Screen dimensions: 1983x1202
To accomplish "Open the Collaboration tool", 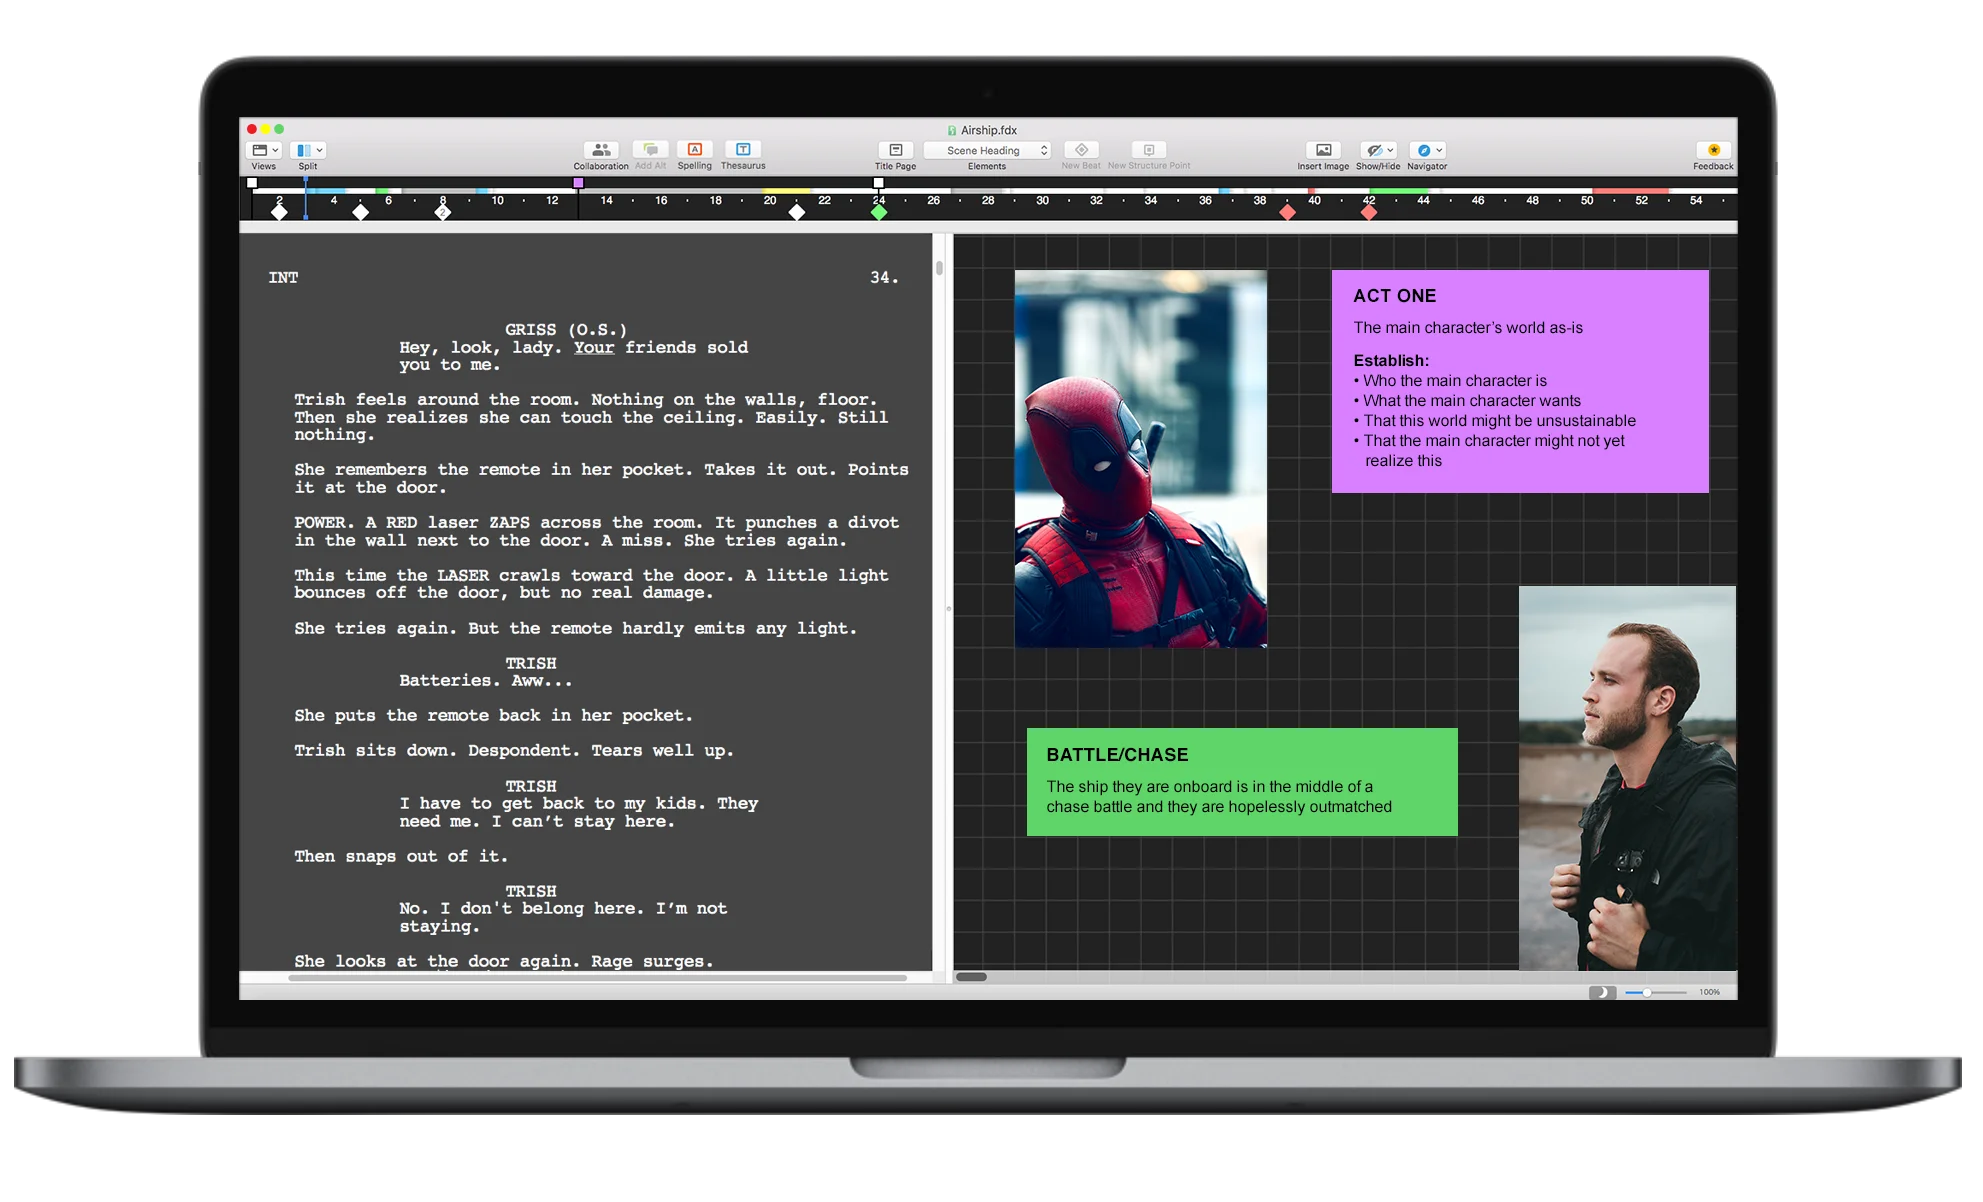I will coord(601,150).
